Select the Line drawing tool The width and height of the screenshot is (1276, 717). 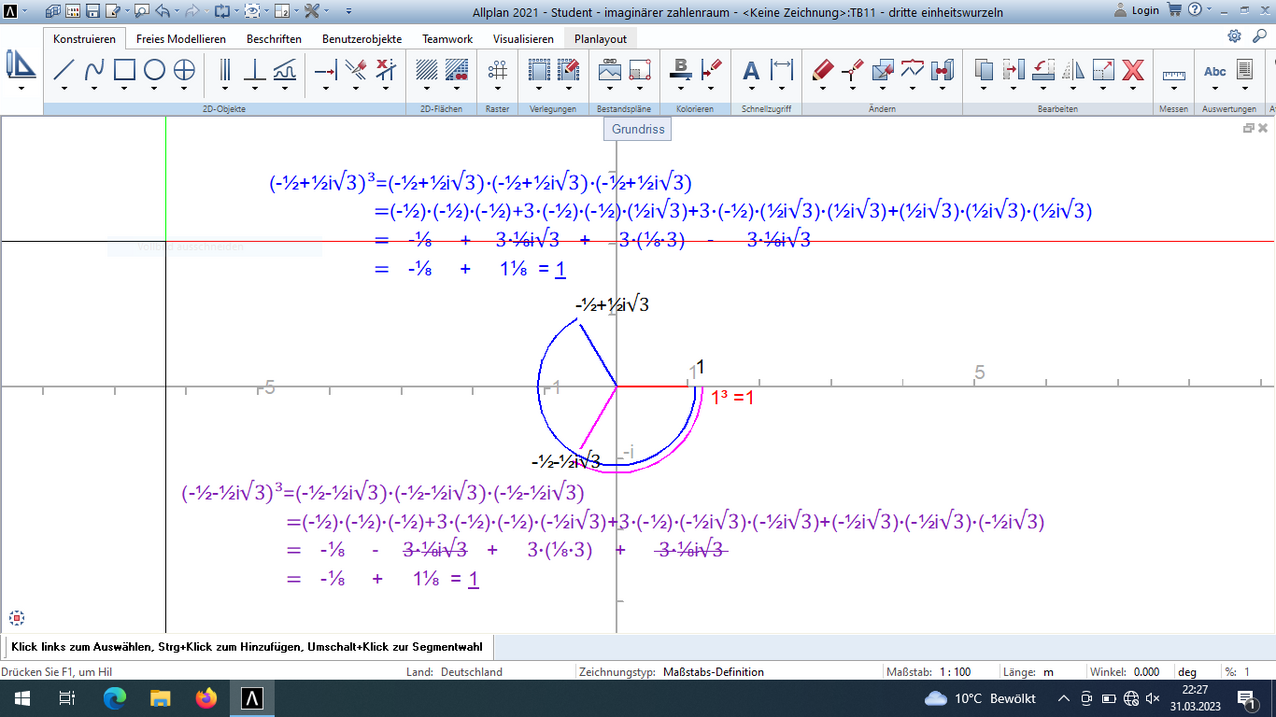[x=64, y=70]
